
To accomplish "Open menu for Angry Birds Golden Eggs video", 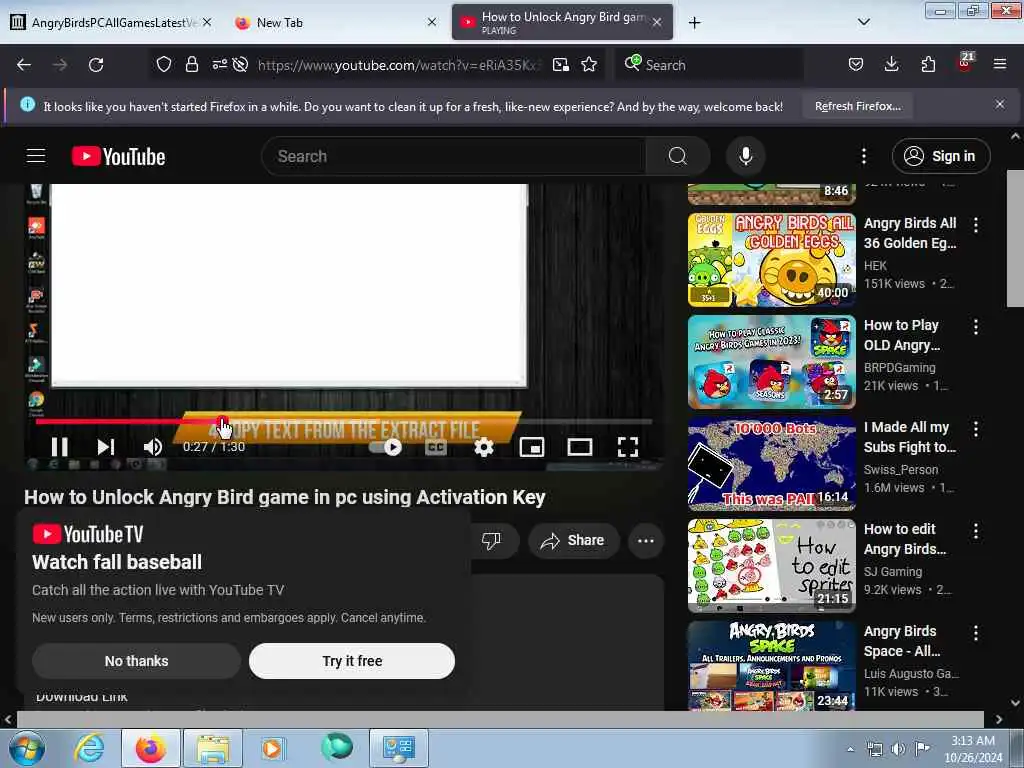I will click(976, 225).
